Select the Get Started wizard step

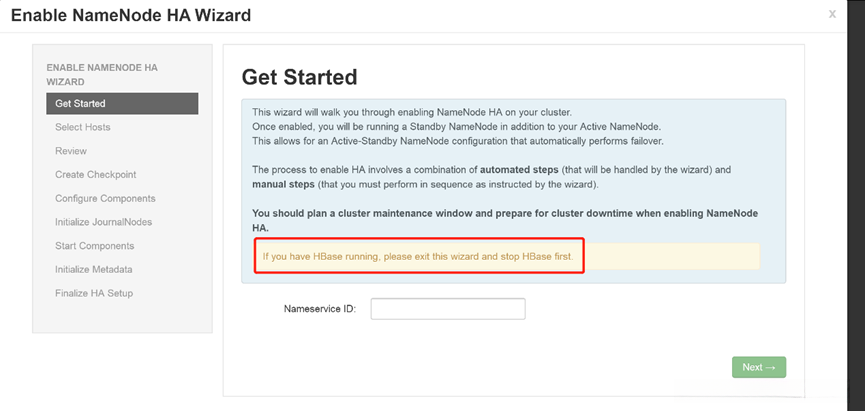(x=121, y=103)
